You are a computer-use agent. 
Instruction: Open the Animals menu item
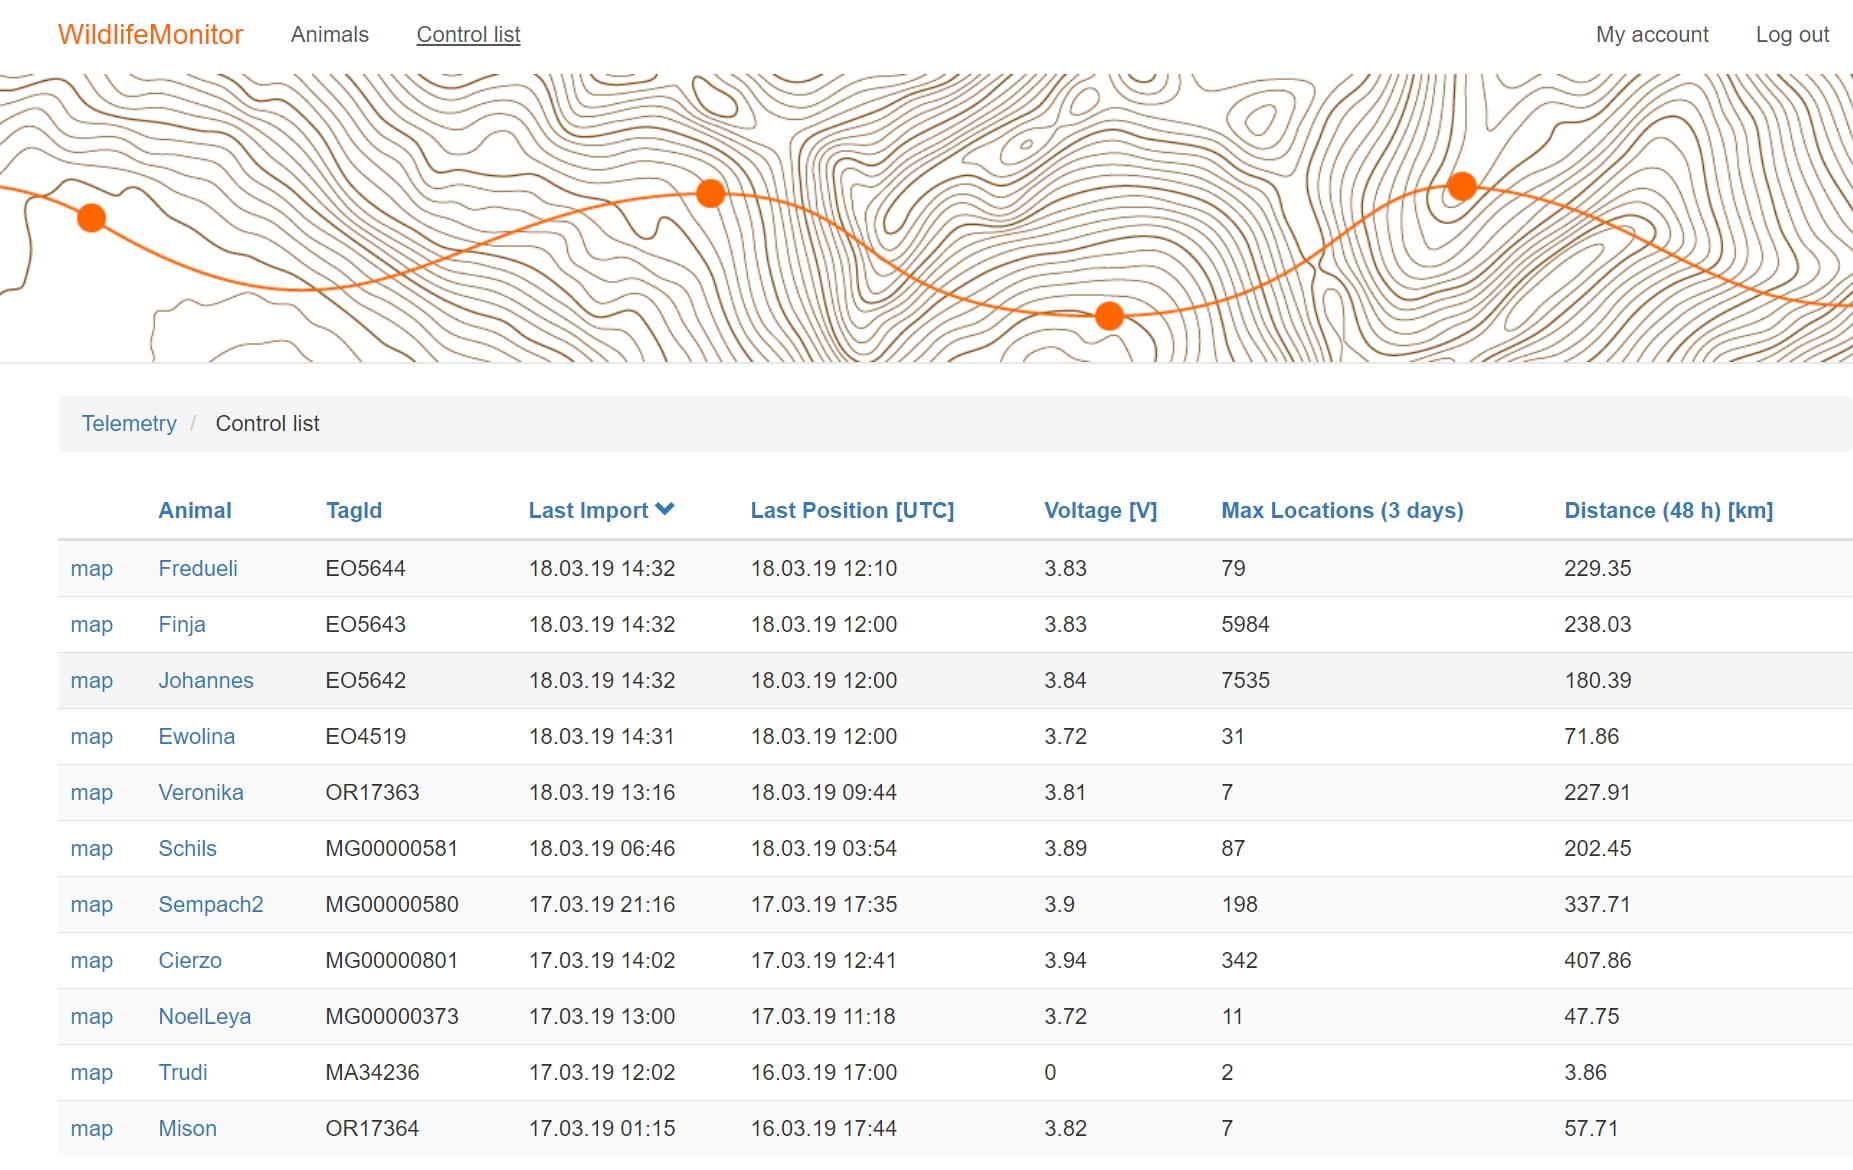(329, 35)
